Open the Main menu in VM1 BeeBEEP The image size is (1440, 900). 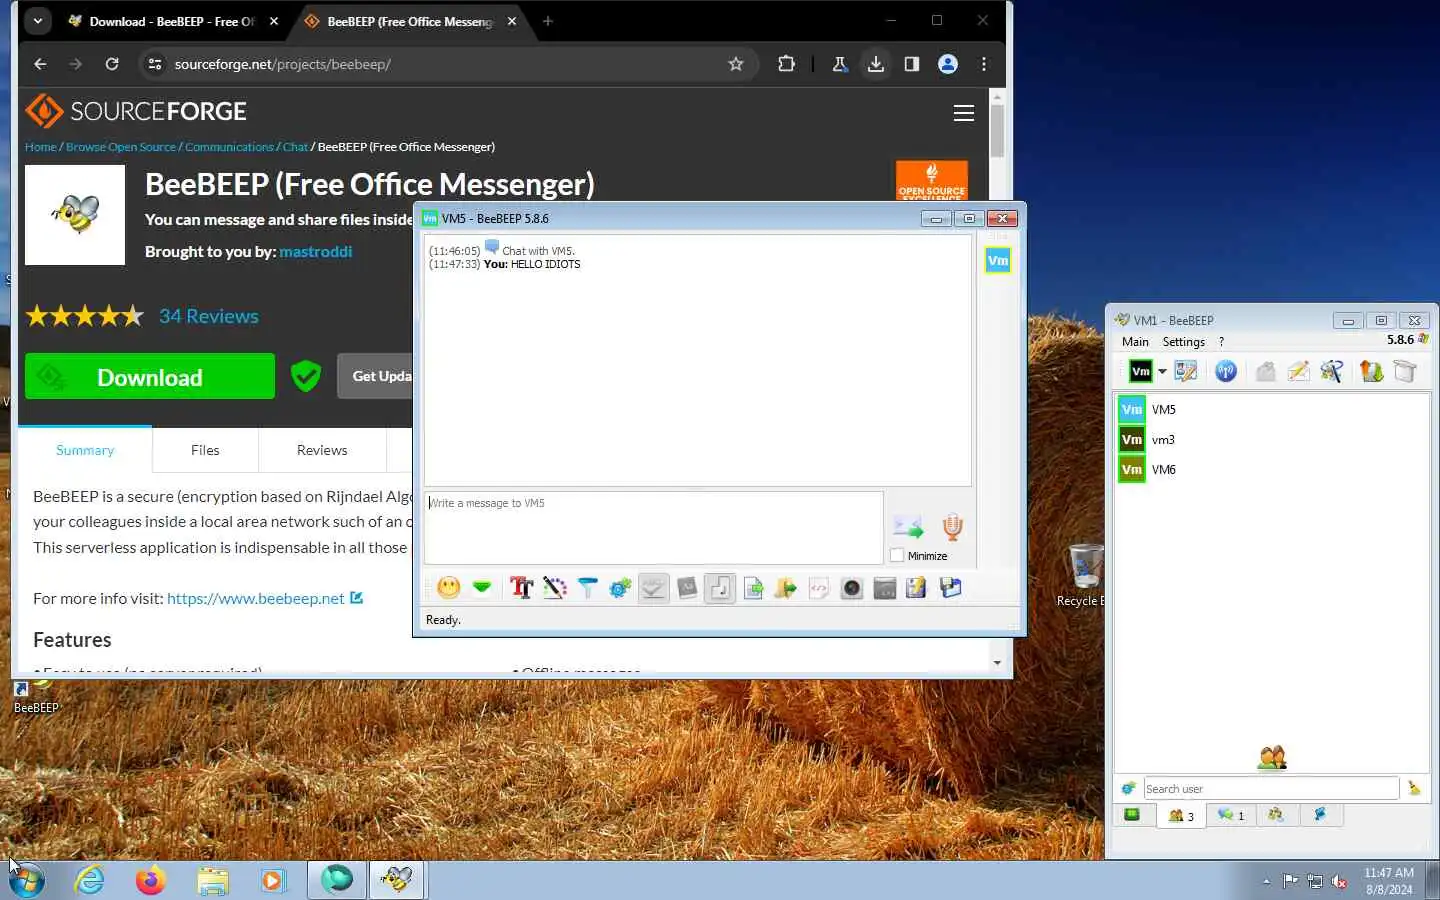(1135, 341)
